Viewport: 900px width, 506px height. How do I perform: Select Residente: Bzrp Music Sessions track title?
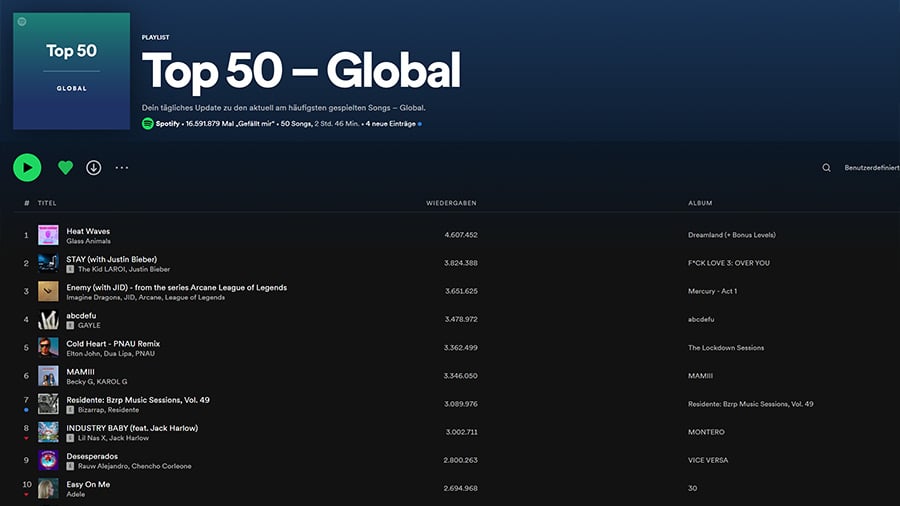click(138, 400)
